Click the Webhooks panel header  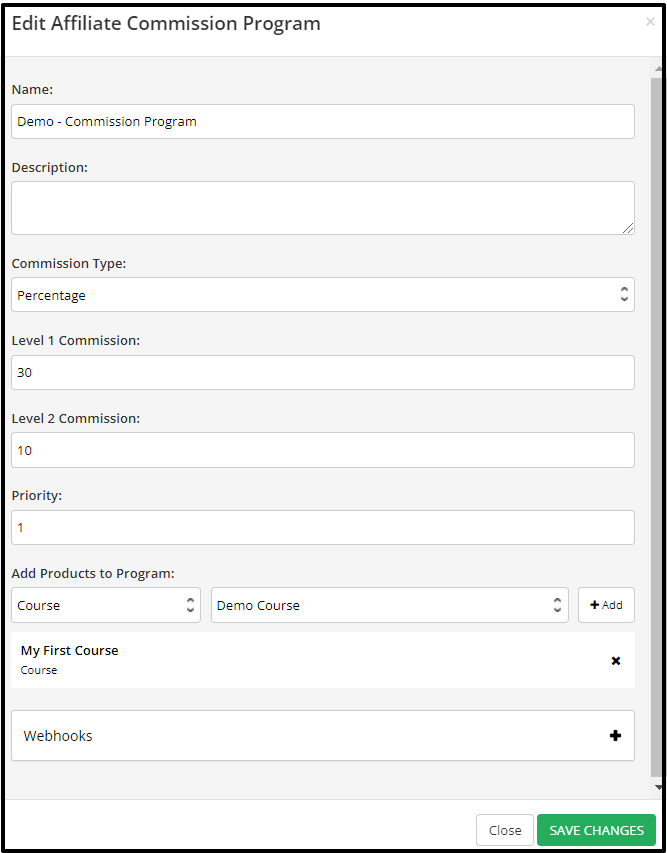323,735
